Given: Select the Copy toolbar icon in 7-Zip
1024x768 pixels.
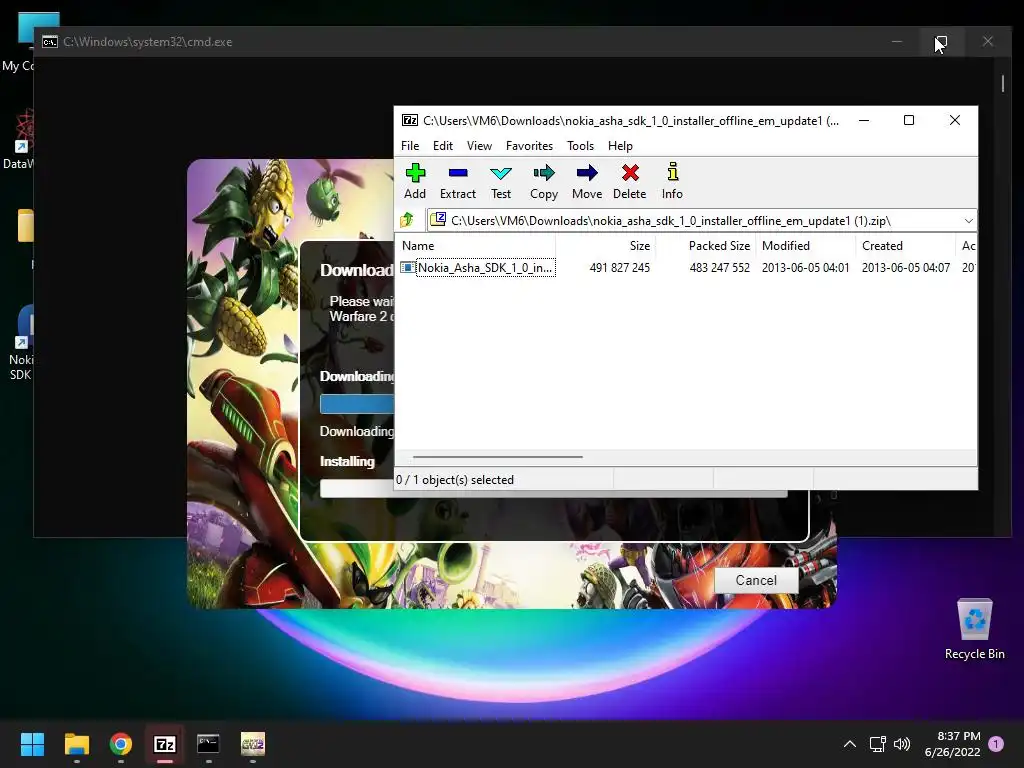Looking at the screenshot, I should click(544, 182).
